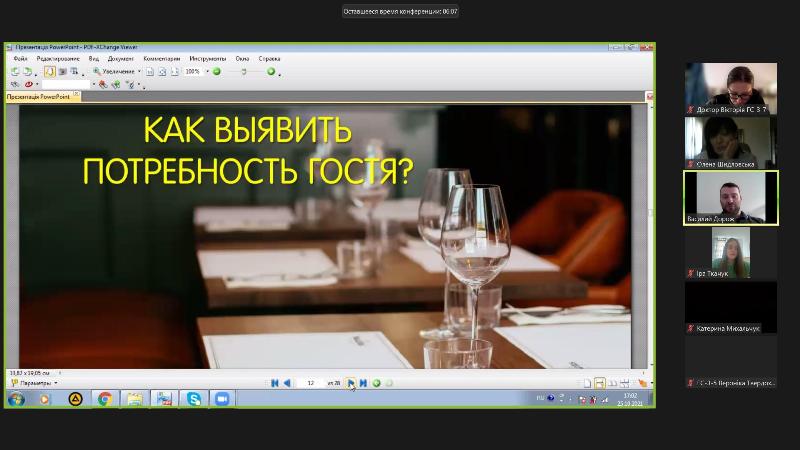This screenshot has width=800, height=450.
Task: Select participant video Доктор Вікторія
Action: click(x=731, y=88)
